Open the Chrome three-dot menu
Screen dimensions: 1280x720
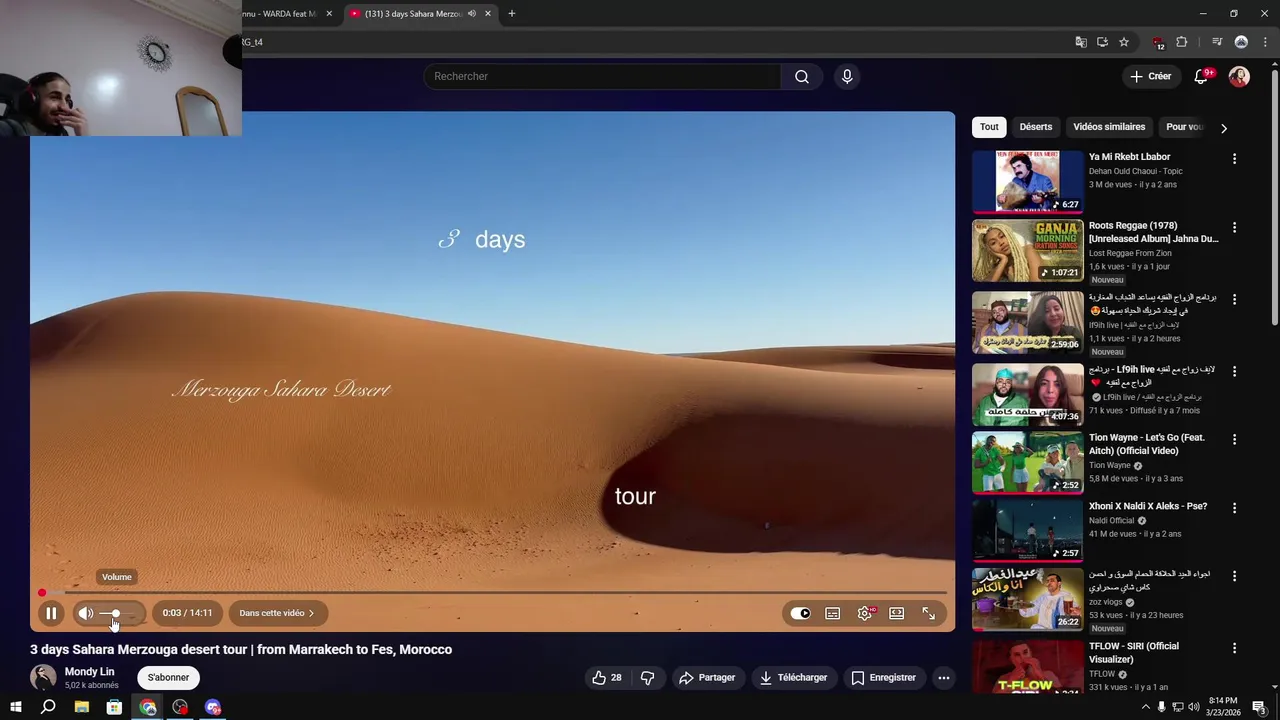tap(1264, 42)
